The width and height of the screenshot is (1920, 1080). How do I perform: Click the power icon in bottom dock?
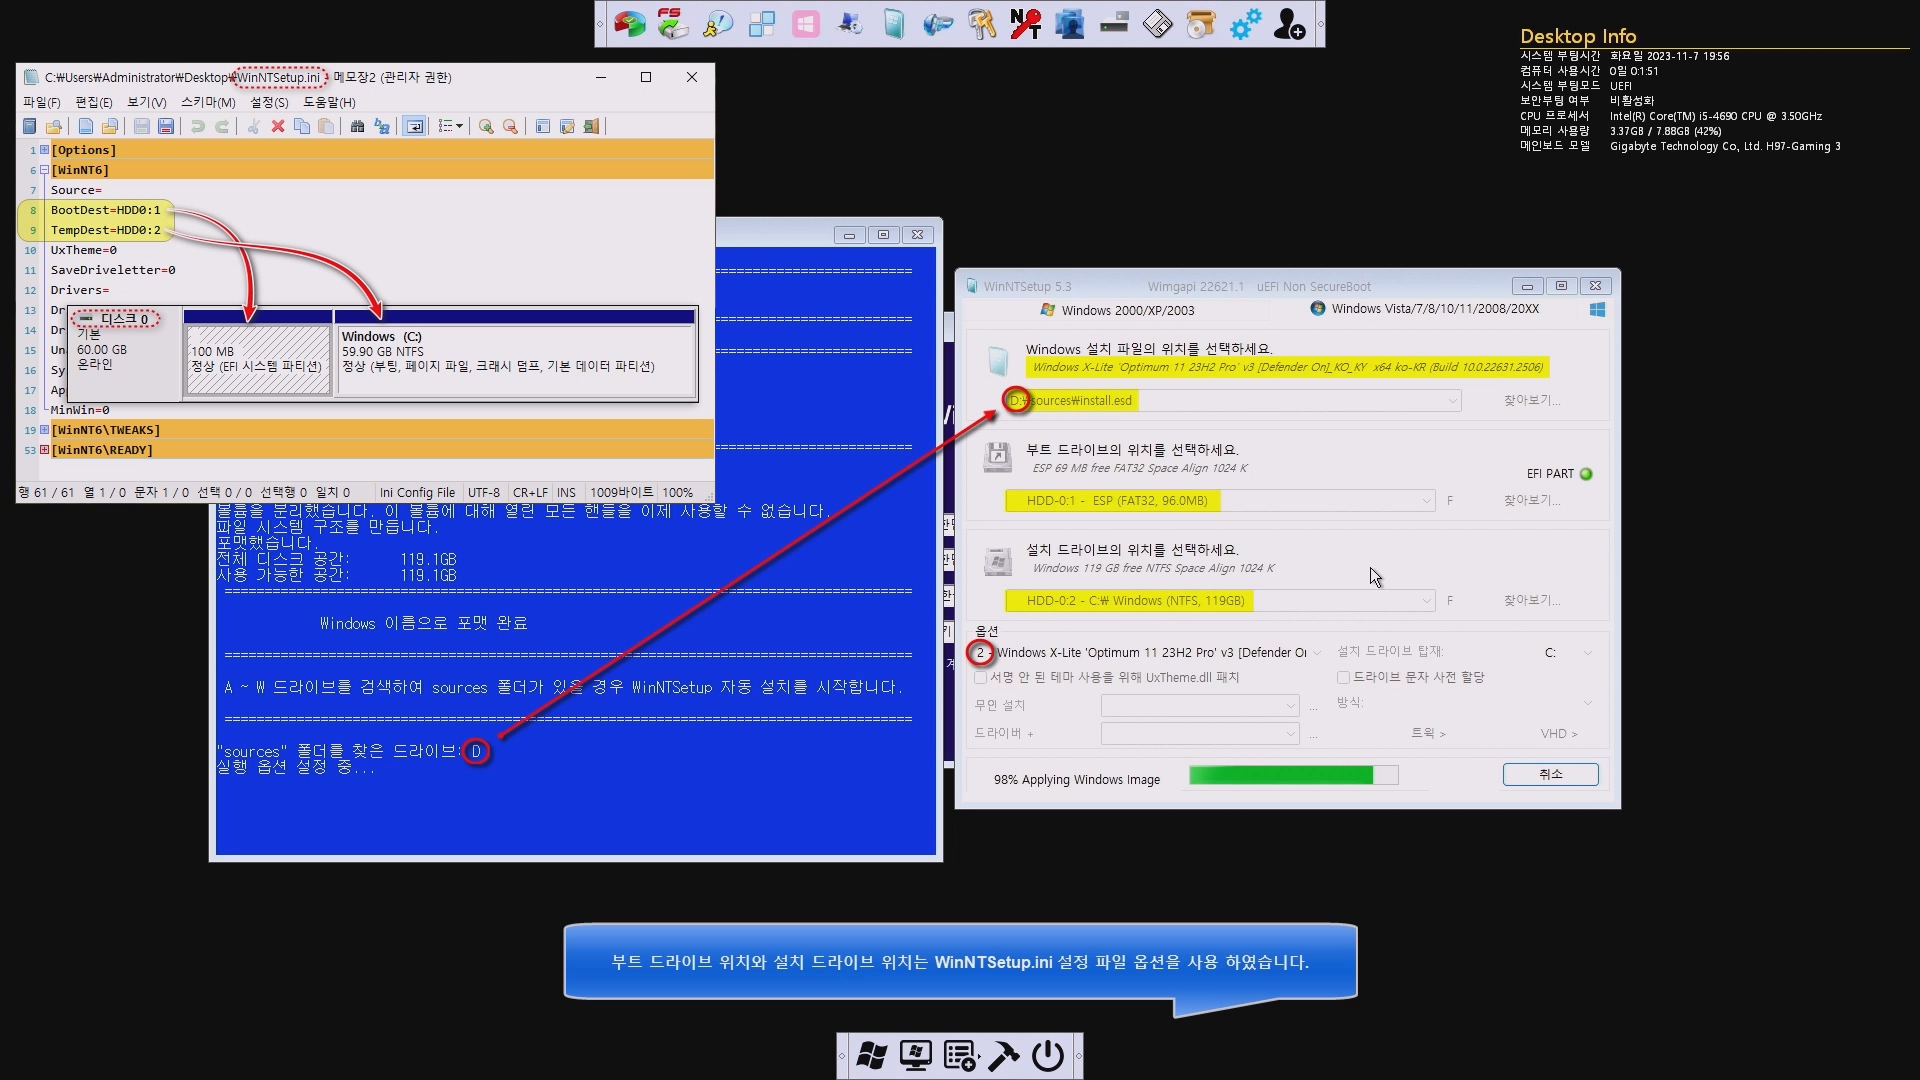click(1047, 1056)
